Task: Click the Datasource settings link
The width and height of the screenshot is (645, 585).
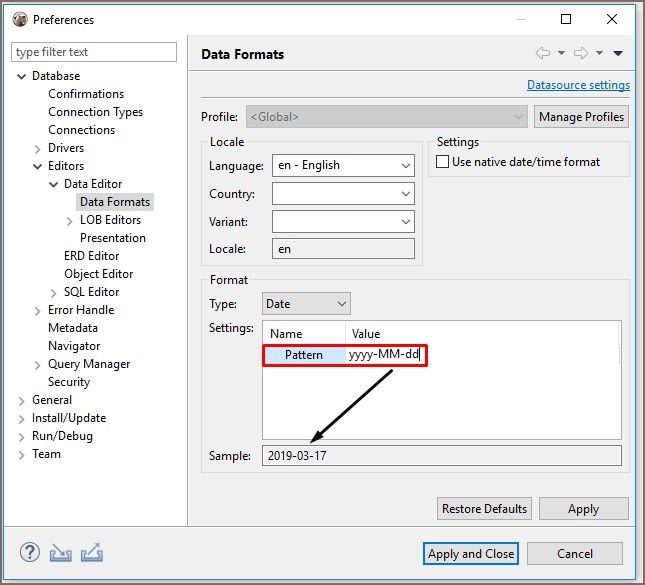Action: 578,85
